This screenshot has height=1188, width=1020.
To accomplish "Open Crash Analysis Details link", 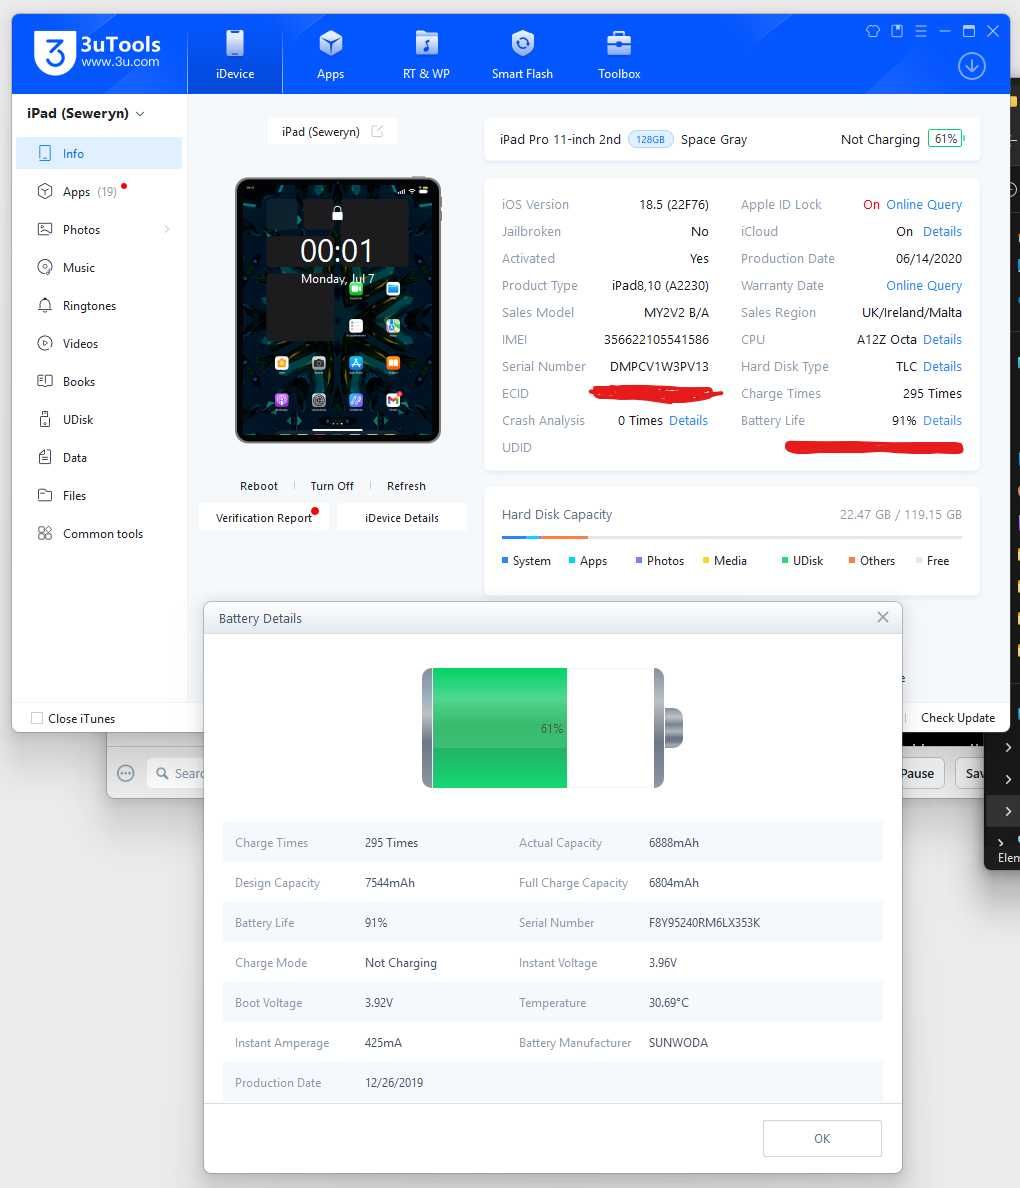I will (x=688, y=420).
